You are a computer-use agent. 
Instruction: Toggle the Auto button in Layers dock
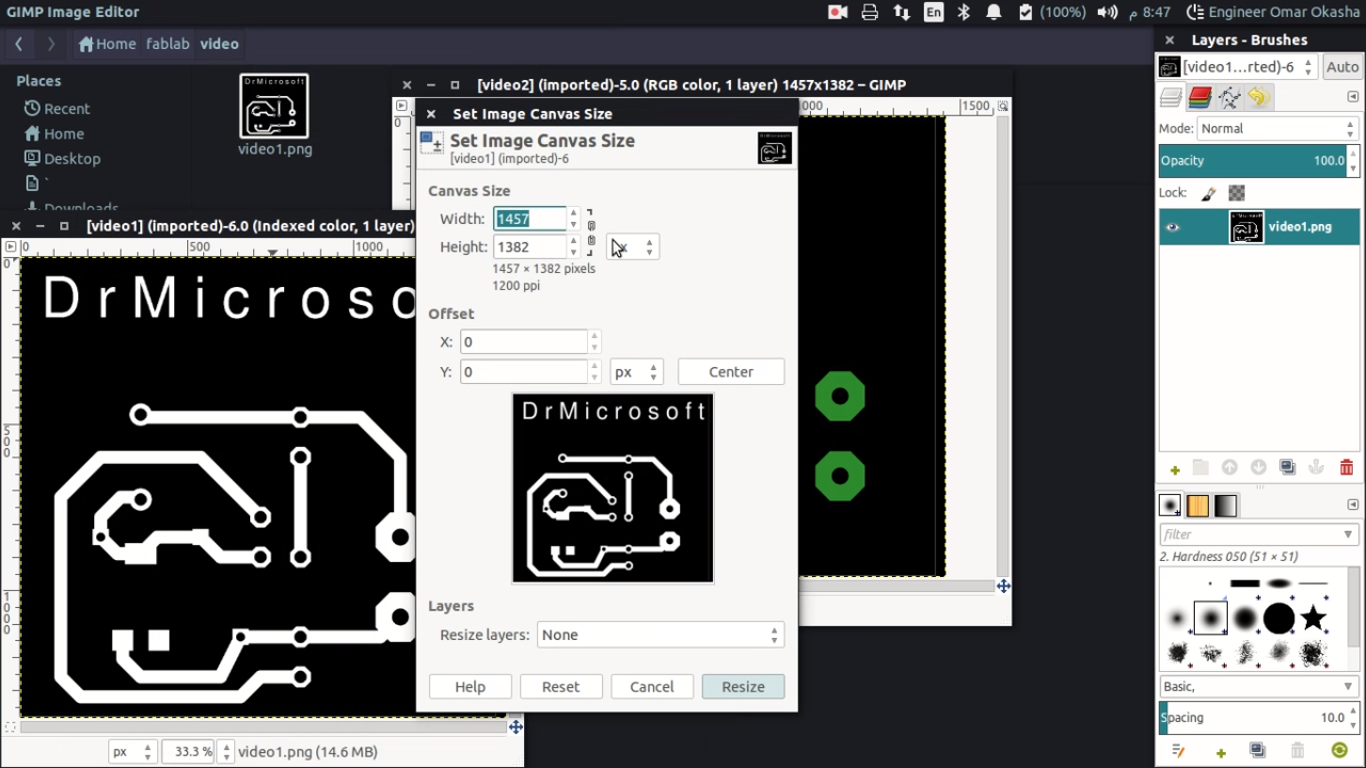tap(1342, 67)
